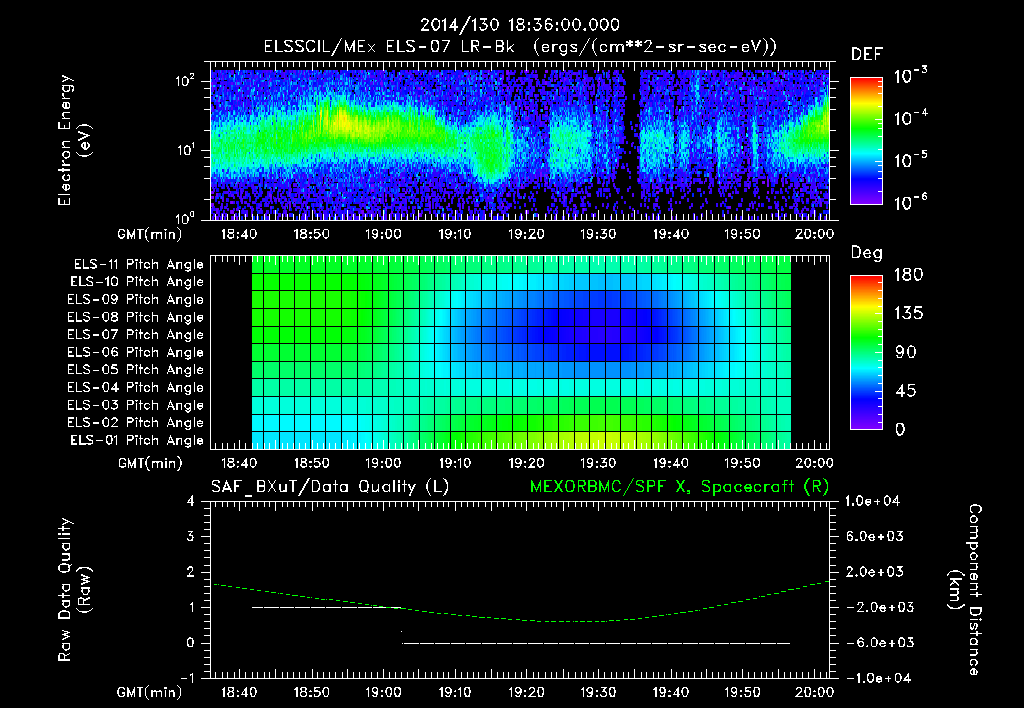This screenshot has width=1024, height=708.
Task: Click the Deg color bar label
Action: pyautogui.click(x=867, y=253)
